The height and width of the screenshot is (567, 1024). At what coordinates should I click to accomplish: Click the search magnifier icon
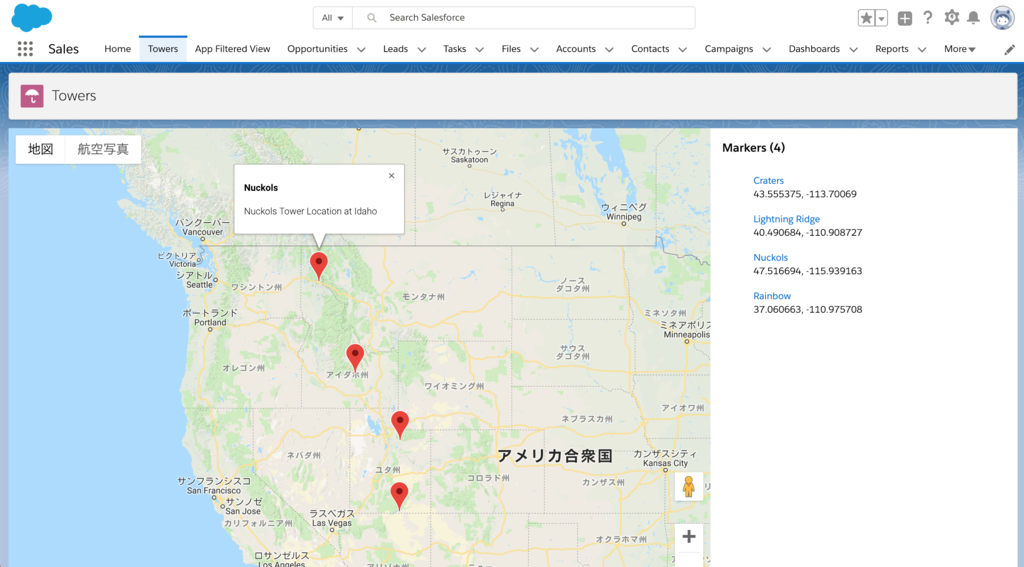click(372, 18)
